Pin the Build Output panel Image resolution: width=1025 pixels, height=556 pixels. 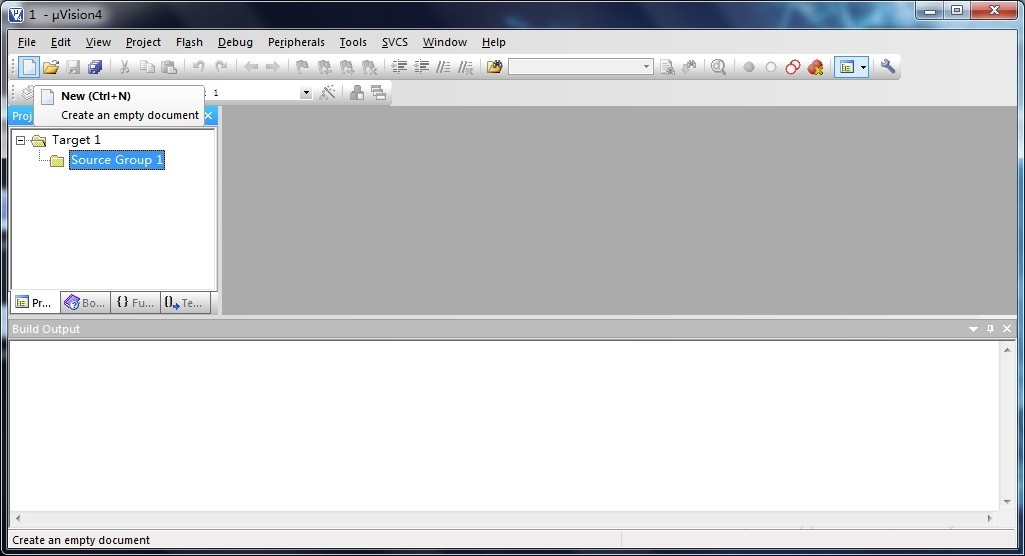pyautogui.click(x=990, y=329)
